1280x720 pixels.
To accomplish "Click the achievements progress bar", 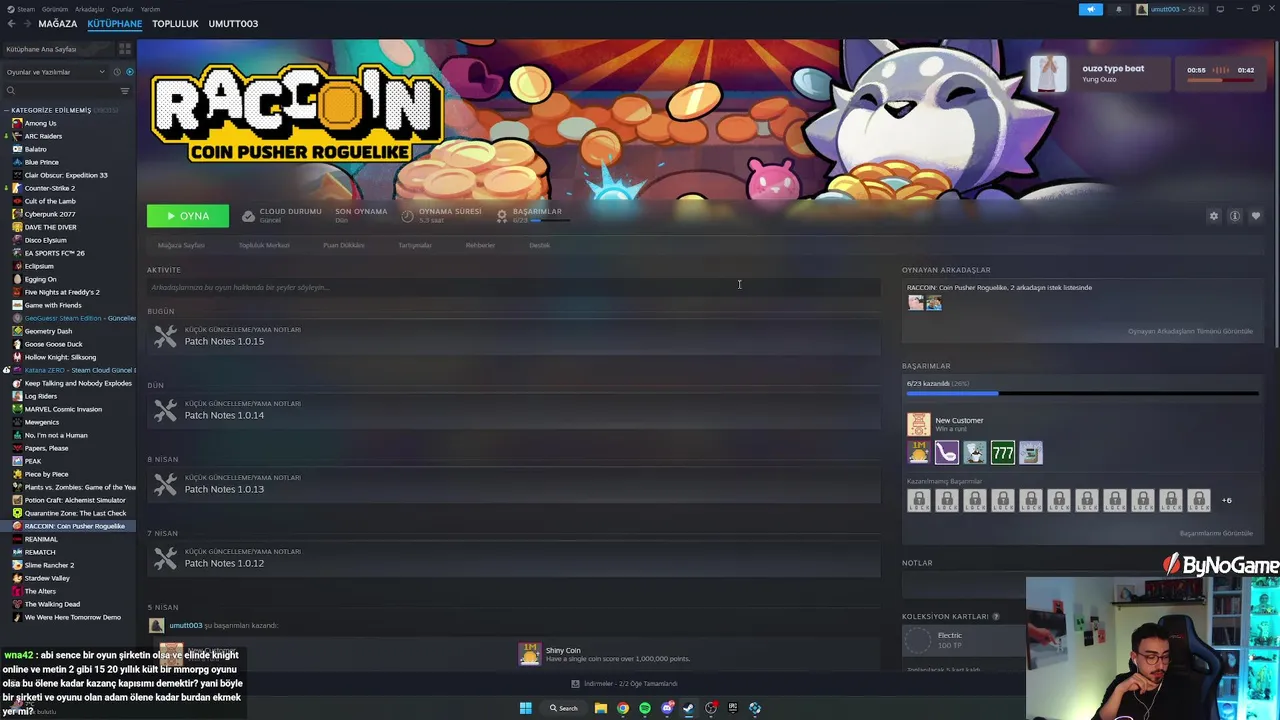I will point(1082,394).
